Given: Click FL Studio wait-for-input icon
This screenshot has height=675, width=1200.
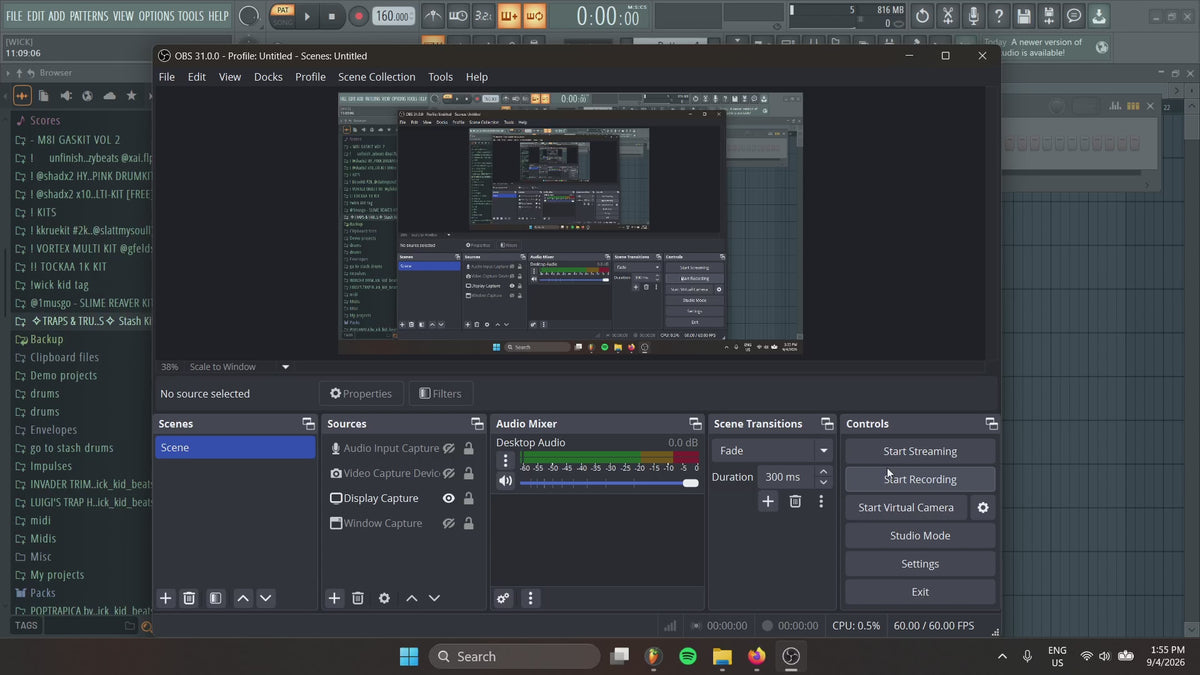Looking at the screenshot, I should point(458,16).
